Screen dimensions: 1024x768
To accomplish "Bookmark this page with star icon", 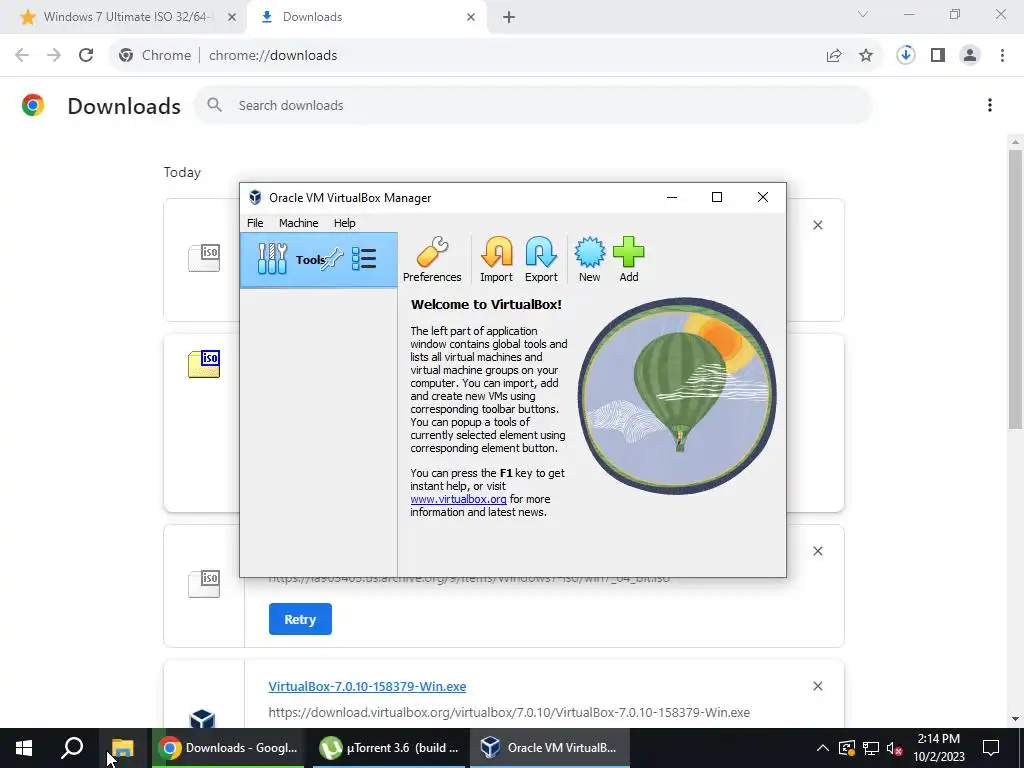I will coord(866,56).
